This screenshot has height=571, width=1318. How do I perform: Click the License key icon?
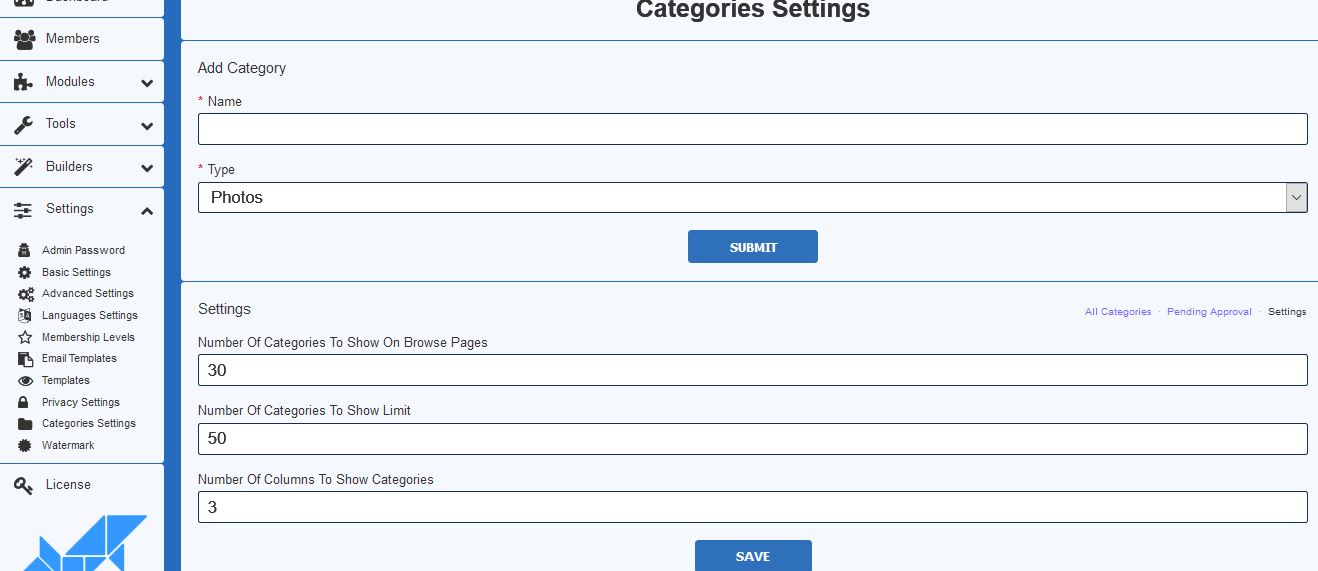click(x=24, y=485)
